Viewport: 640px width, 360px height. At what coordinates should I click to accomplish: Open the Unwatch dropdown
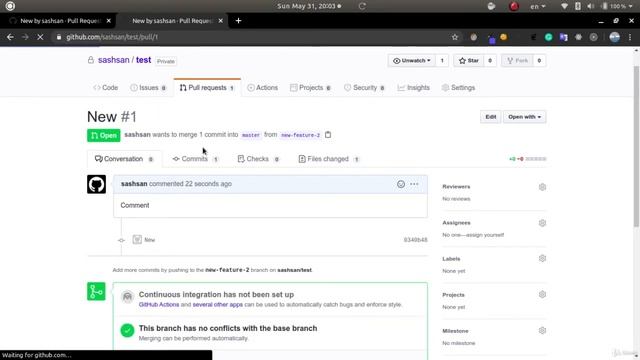(x=412, y=60)
